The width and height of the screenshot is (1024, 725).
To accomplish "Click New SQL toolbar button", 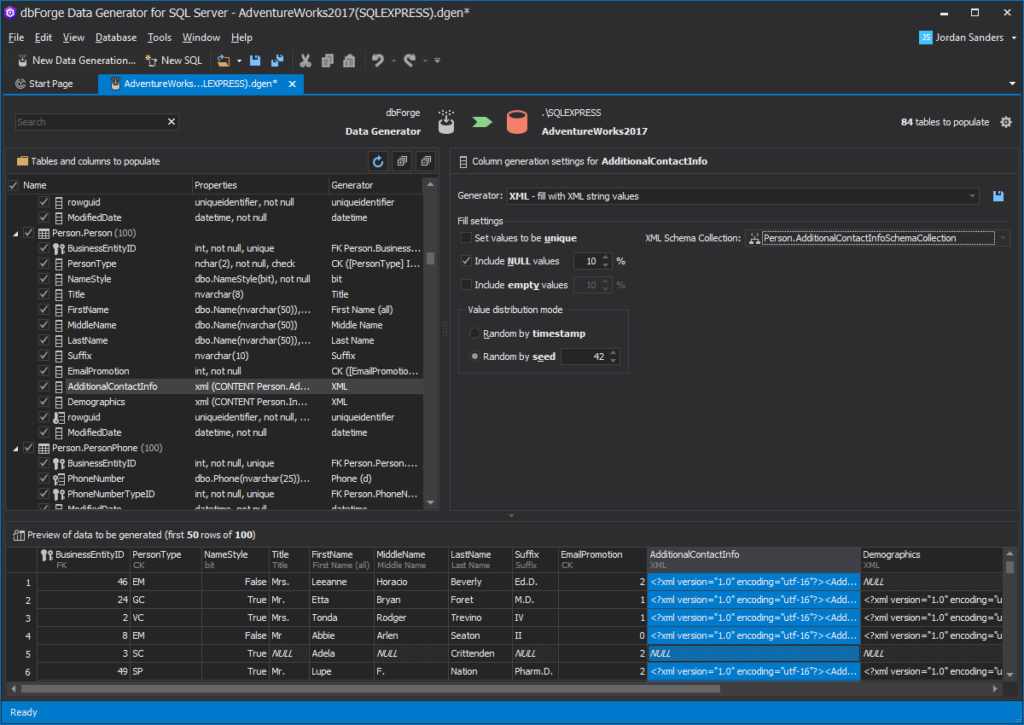I will [174, 61].
